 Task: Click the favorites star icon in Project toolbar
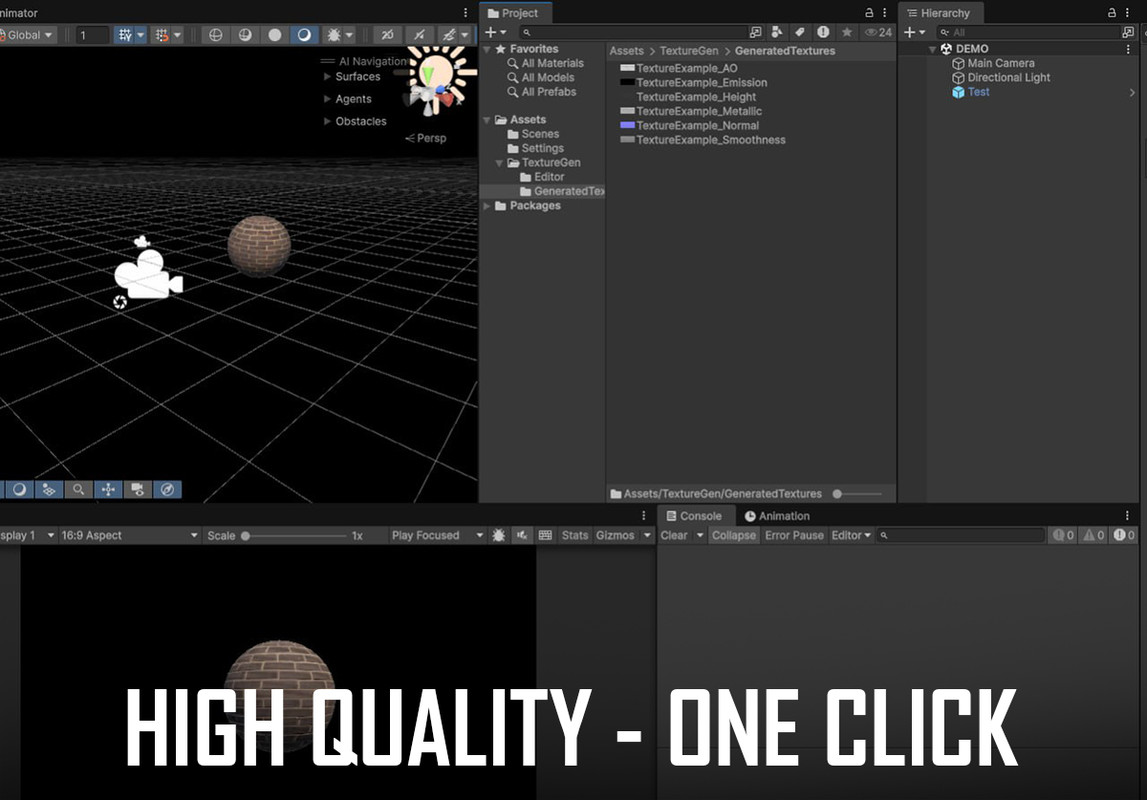846,33
